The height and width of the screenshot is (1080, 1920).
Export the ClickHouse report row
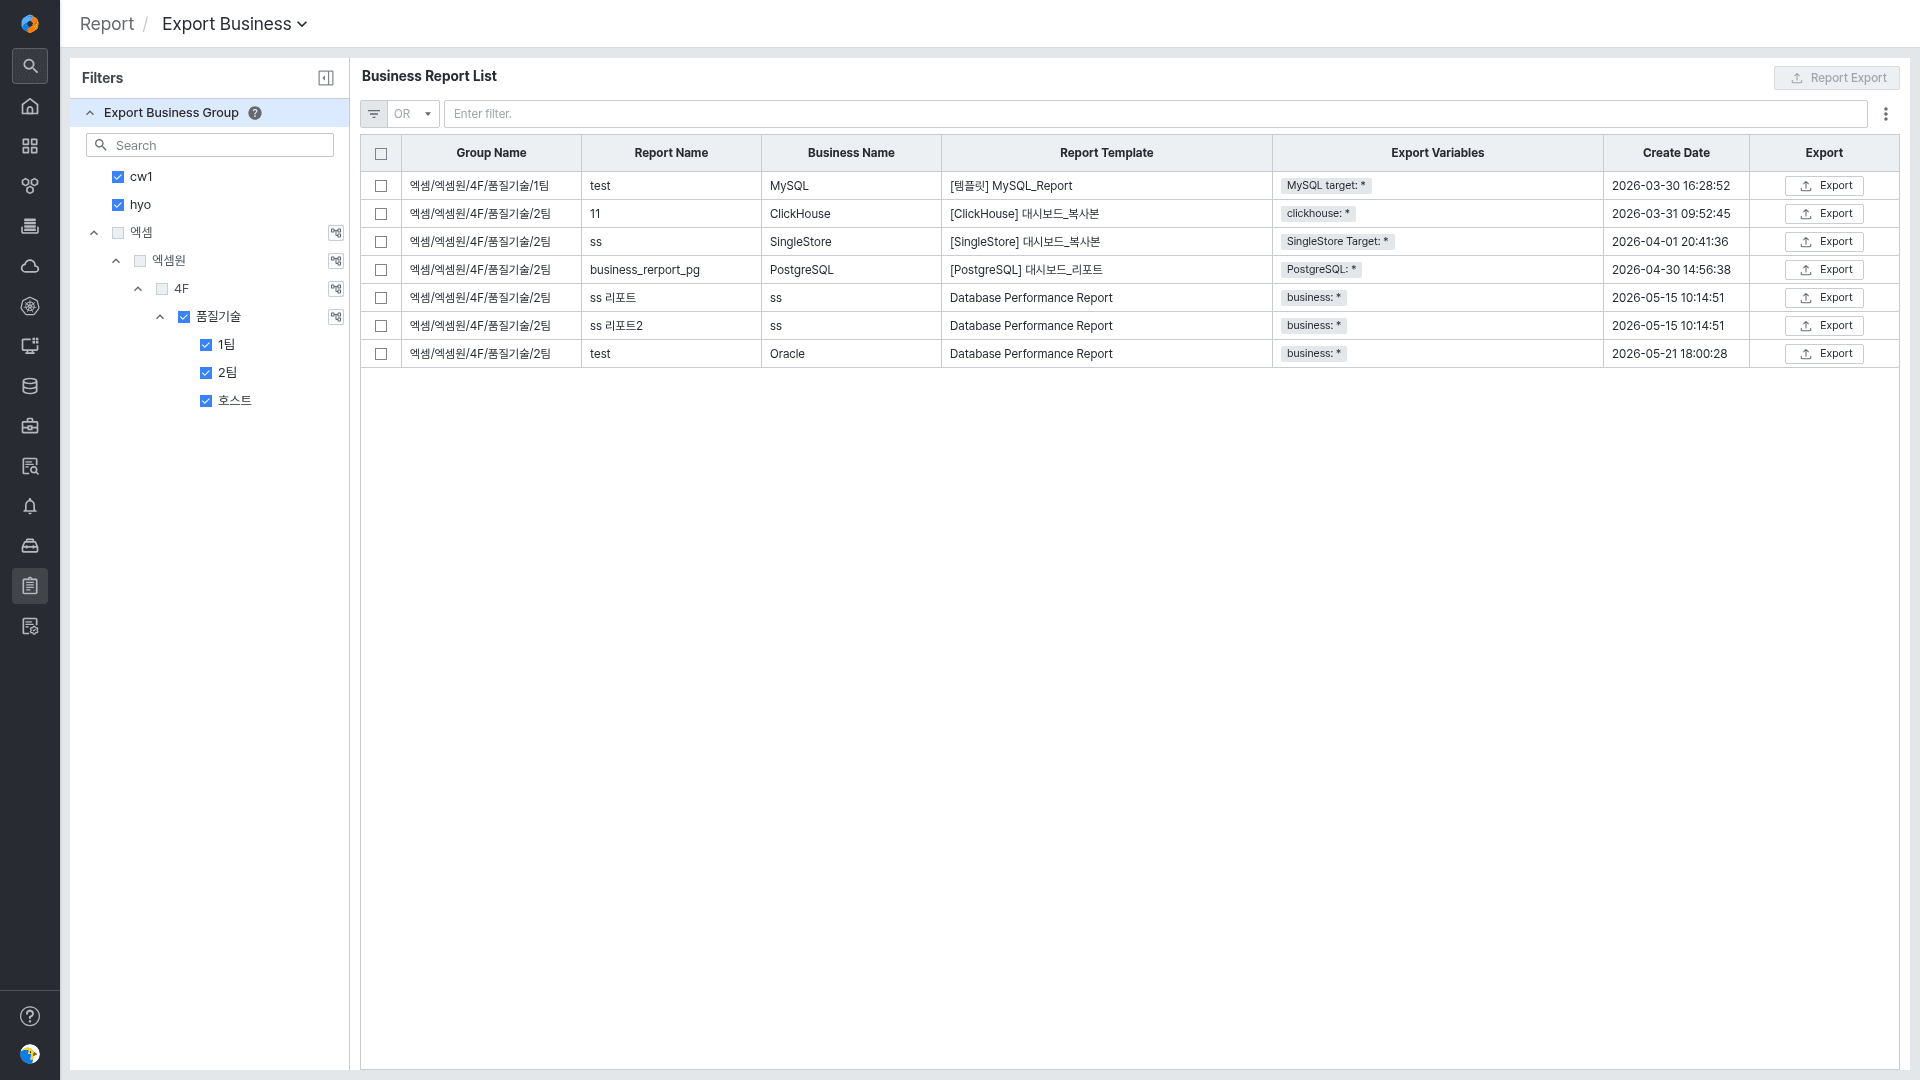pos(1824,214)
